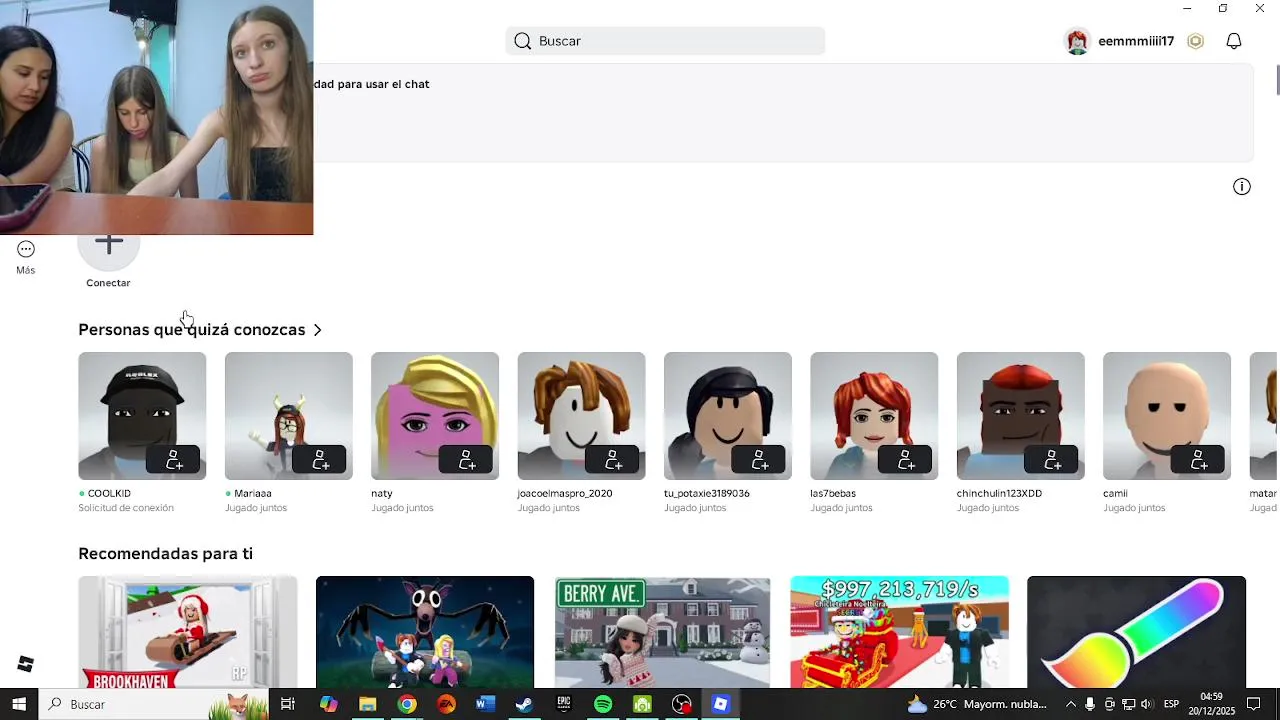Add las7bebas as a connection
Image resolution: width=1280 pixels, height=720 pixels.
(x=906, y=460)
